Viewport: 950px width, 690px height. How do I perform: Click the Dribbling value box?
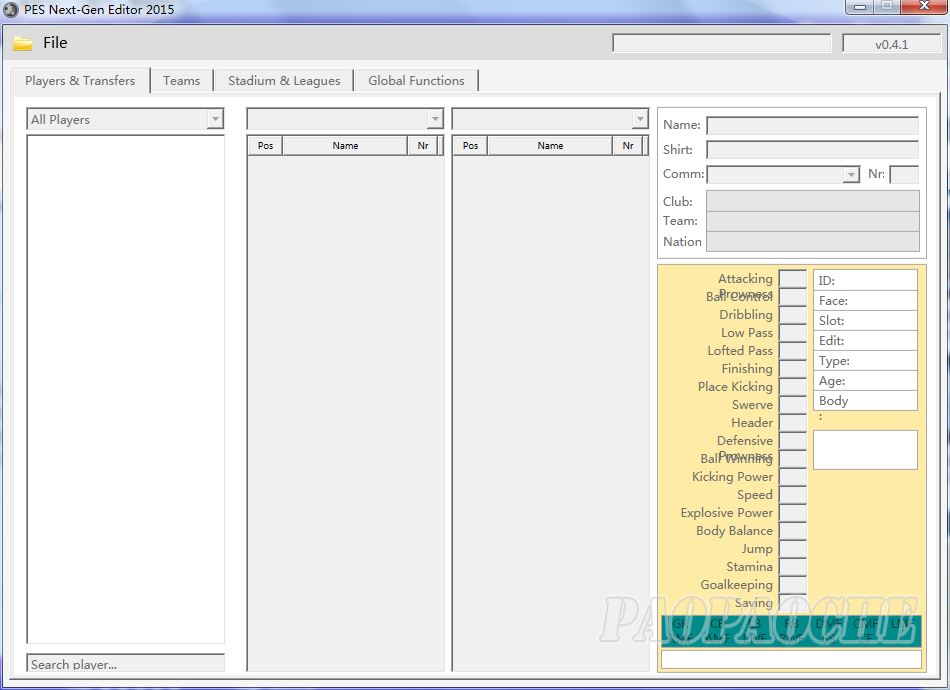[792, 315]
